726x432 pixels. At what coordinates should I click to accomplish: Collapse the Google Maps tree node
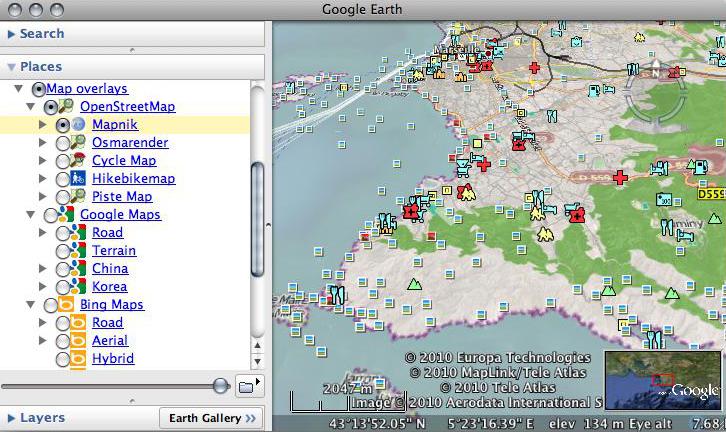31,214
